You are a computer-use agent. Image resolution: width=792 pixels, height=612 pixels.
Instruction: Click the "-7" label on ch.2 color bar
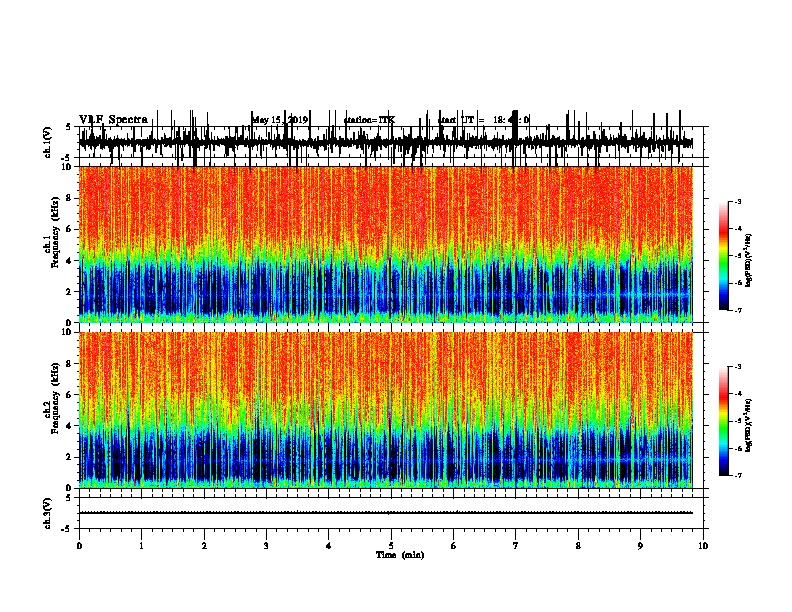[738, 475]
